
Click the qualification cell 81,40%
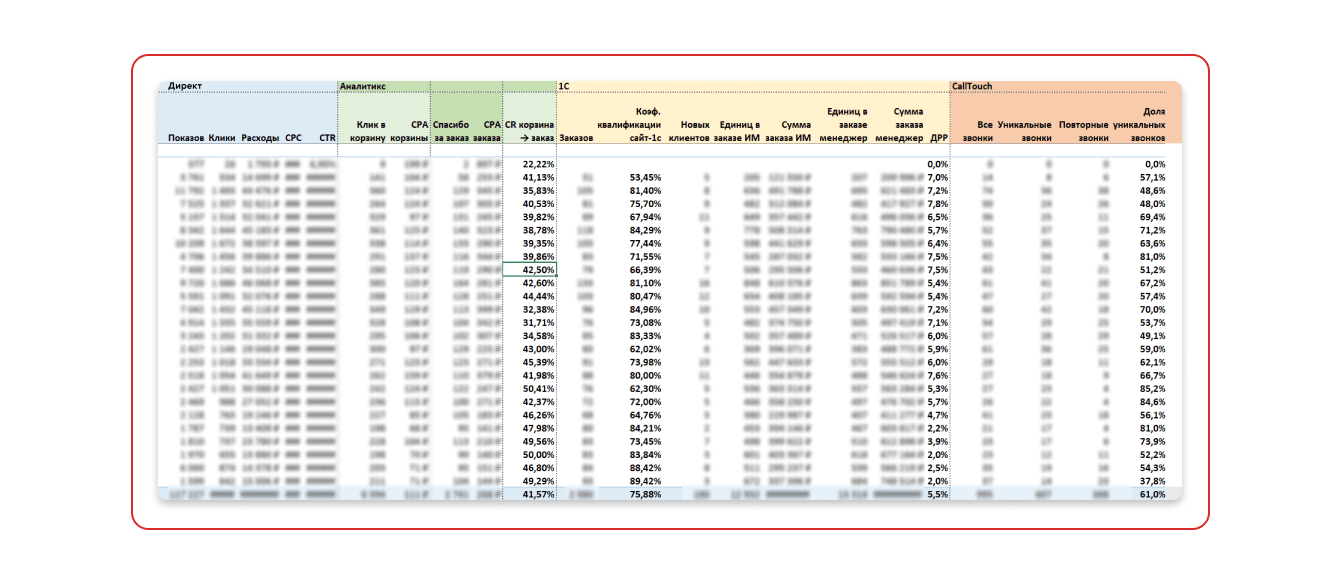click(x=645, y=190)
